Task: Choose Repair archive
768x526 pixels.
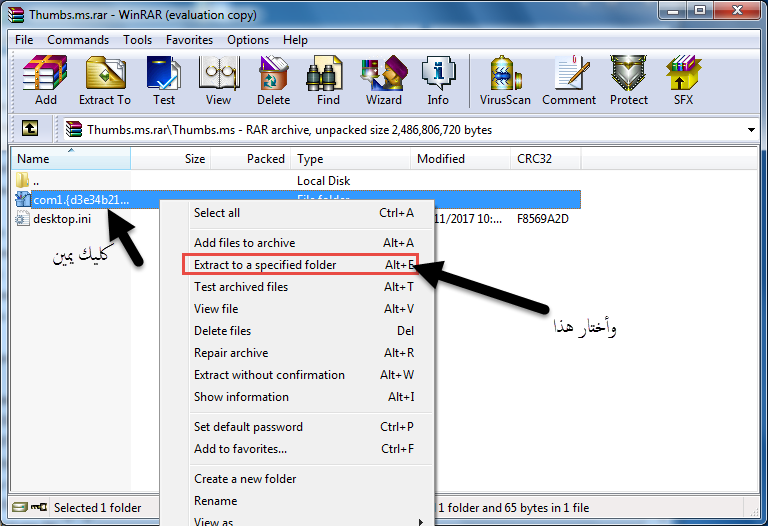Action: pyautogui.click(x=304, y=353)
